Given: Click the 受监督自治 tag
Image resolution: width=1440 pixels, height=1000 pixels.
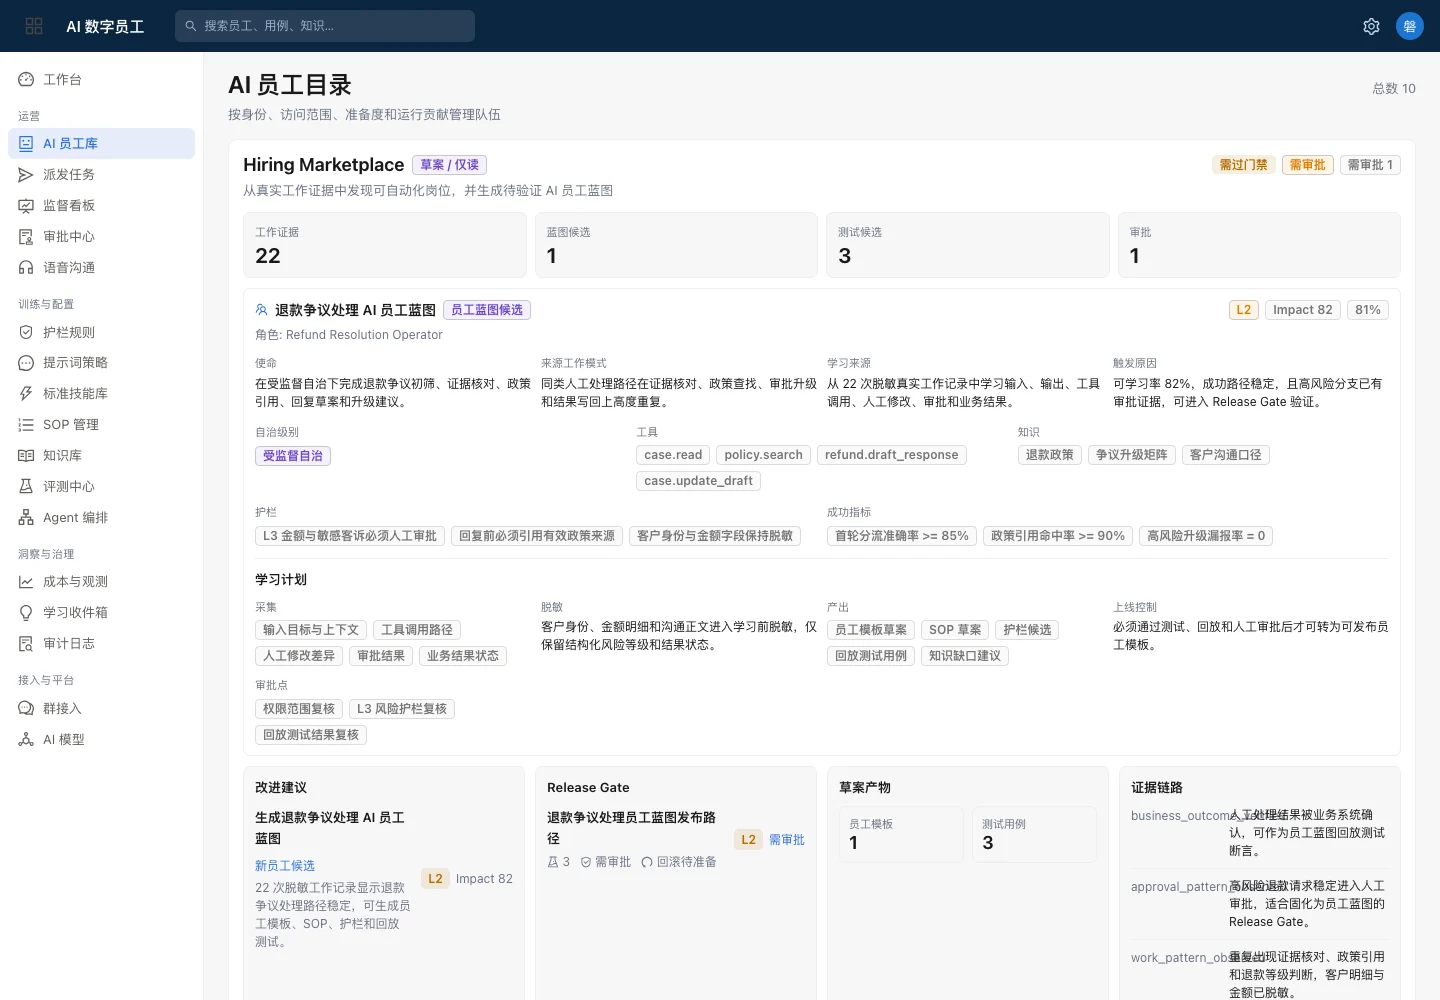Looking at the screenshot, I should [x=293, y=456].
